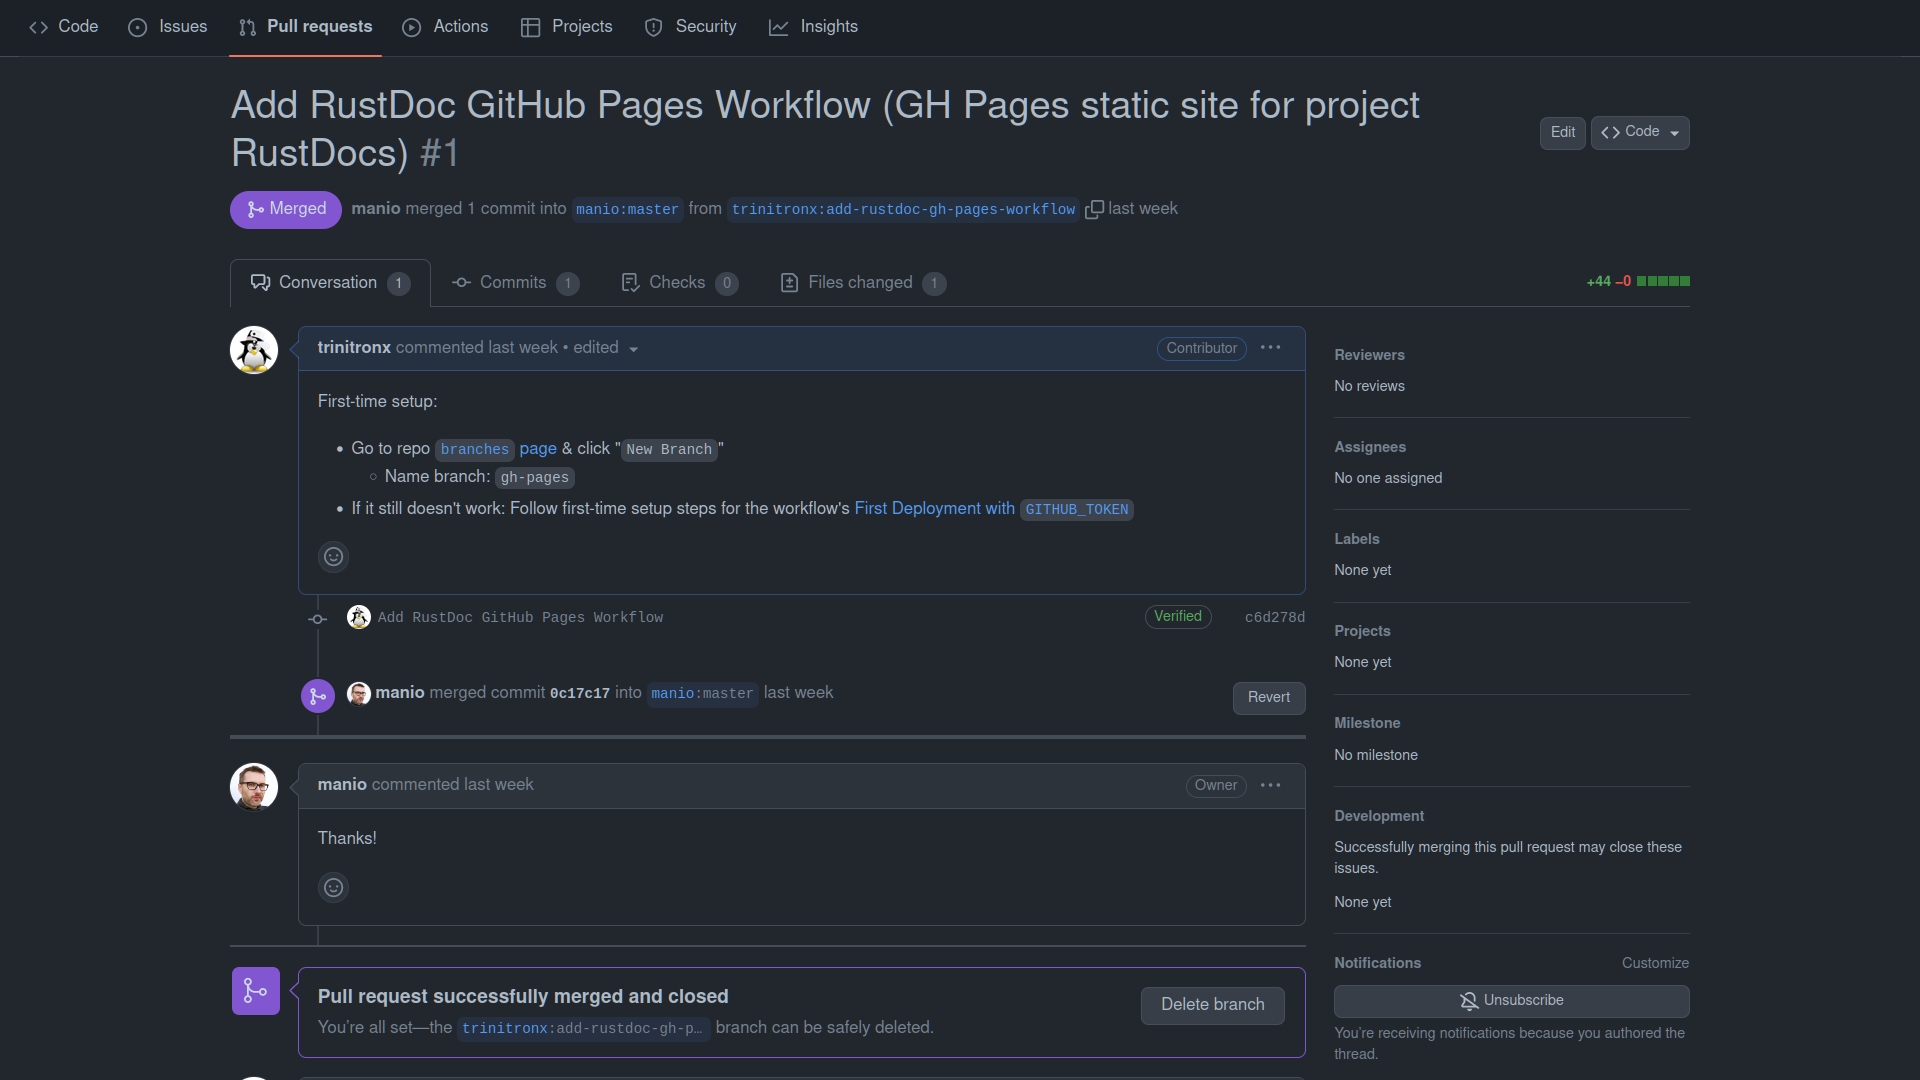Open the Customize notifications option
Screen dimensions: 1920x1080
pyautogui.click(x=1655, y=963)
